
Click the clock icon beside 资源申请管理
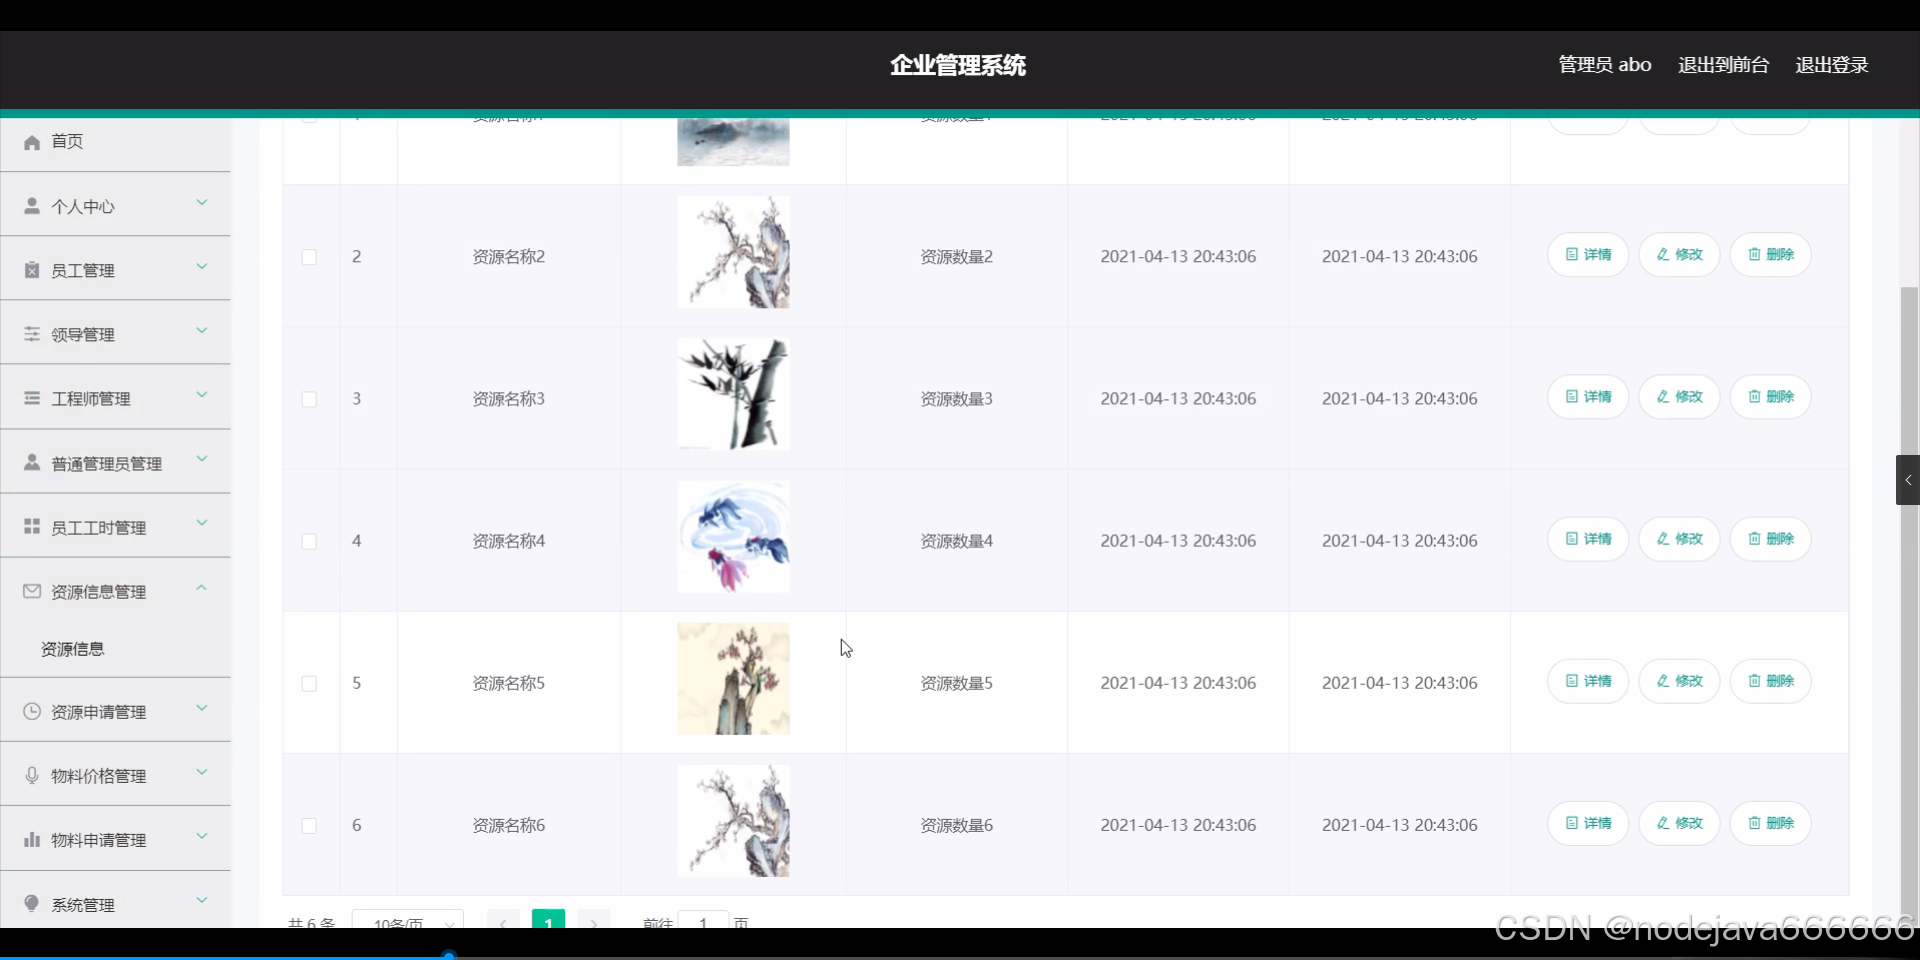click(x=32, y=711)
